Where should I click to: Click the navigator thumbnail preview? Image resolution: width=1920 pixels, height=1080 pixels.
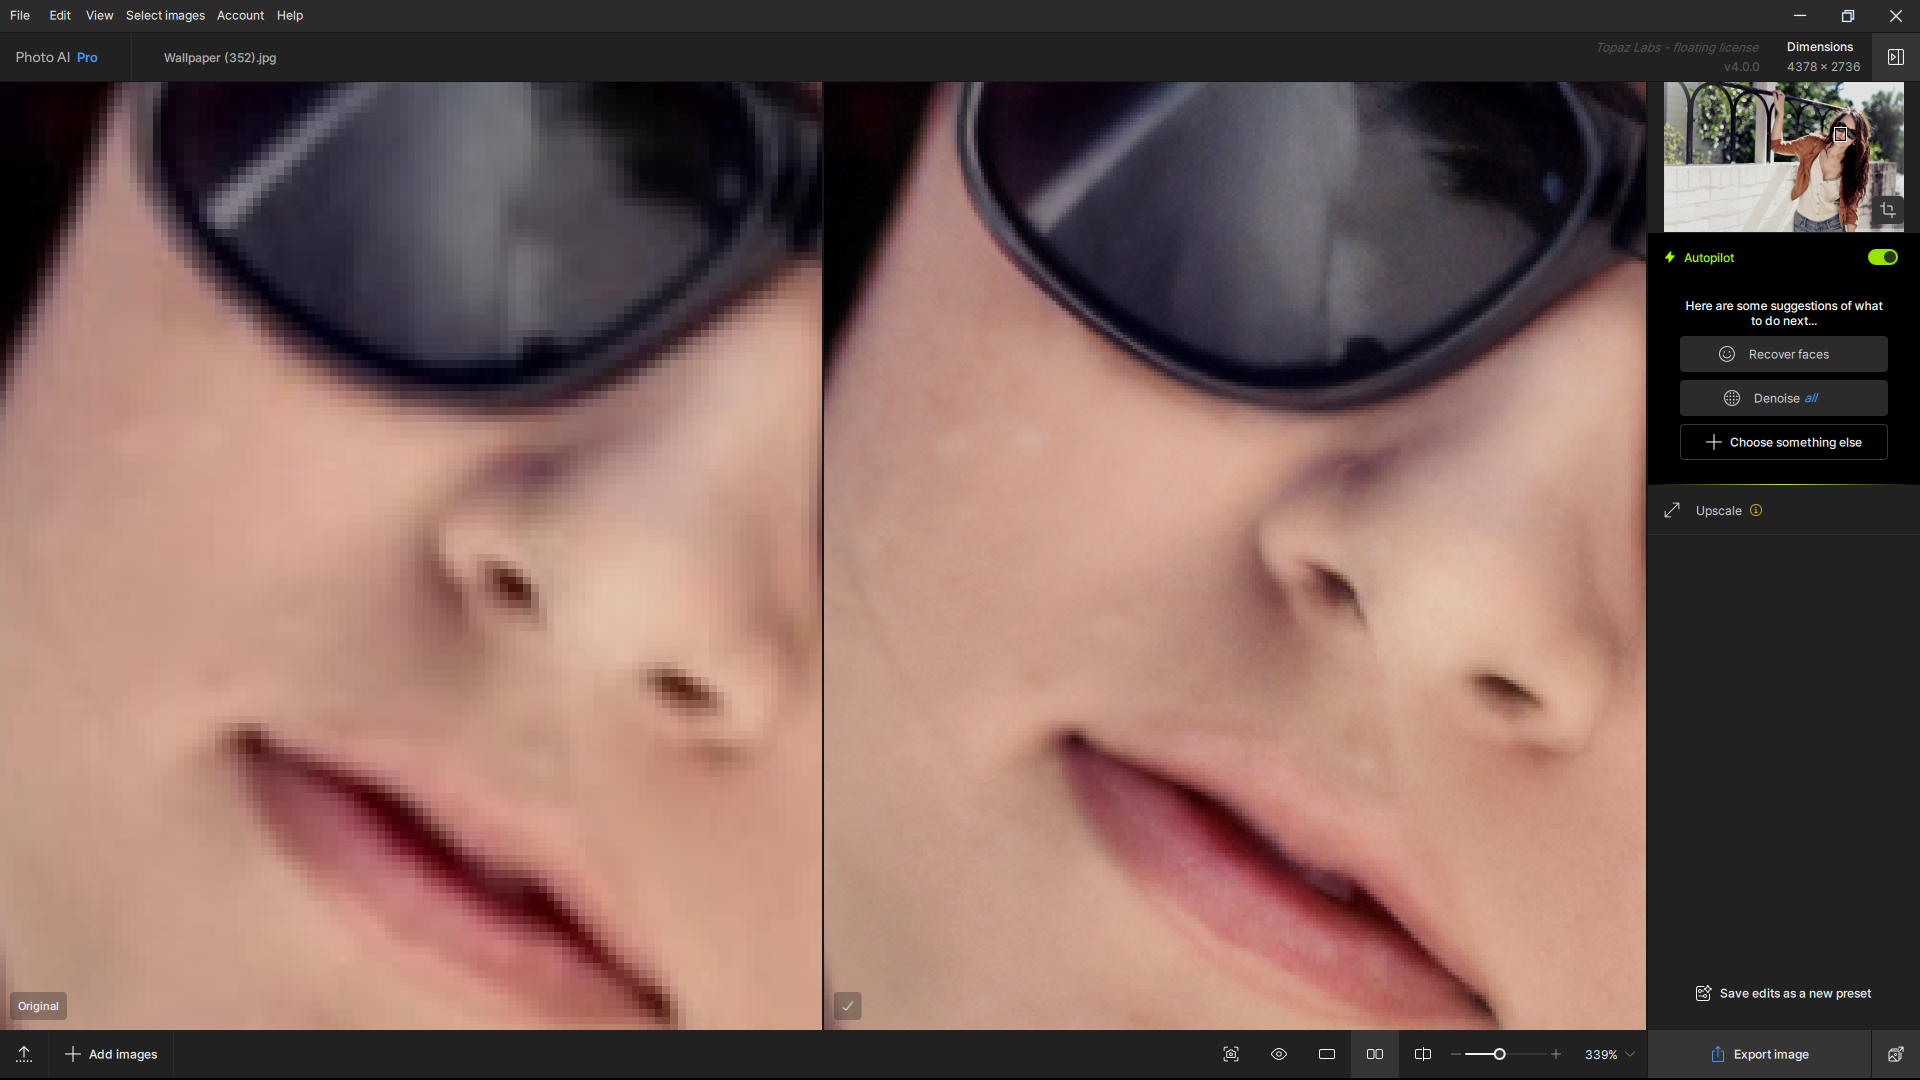coord(1760,157)
